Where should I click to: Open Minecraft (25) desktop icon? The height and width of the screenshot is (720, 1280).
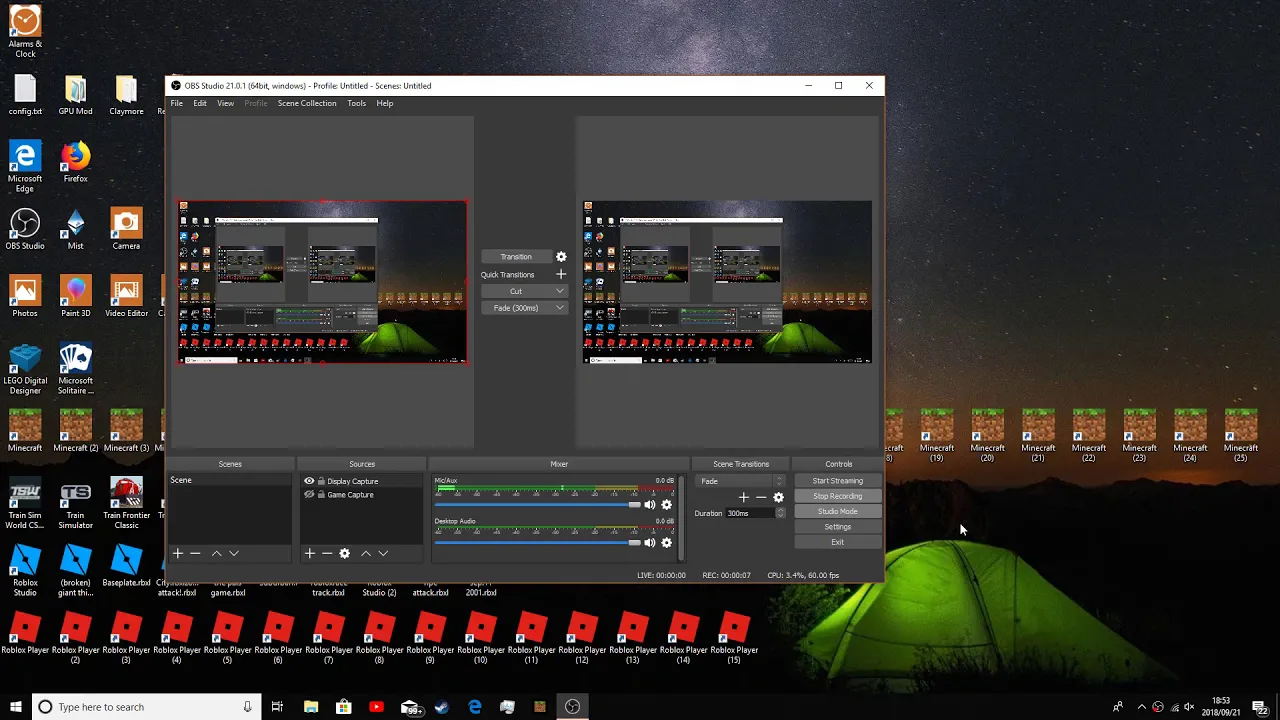click(1240, 435)
